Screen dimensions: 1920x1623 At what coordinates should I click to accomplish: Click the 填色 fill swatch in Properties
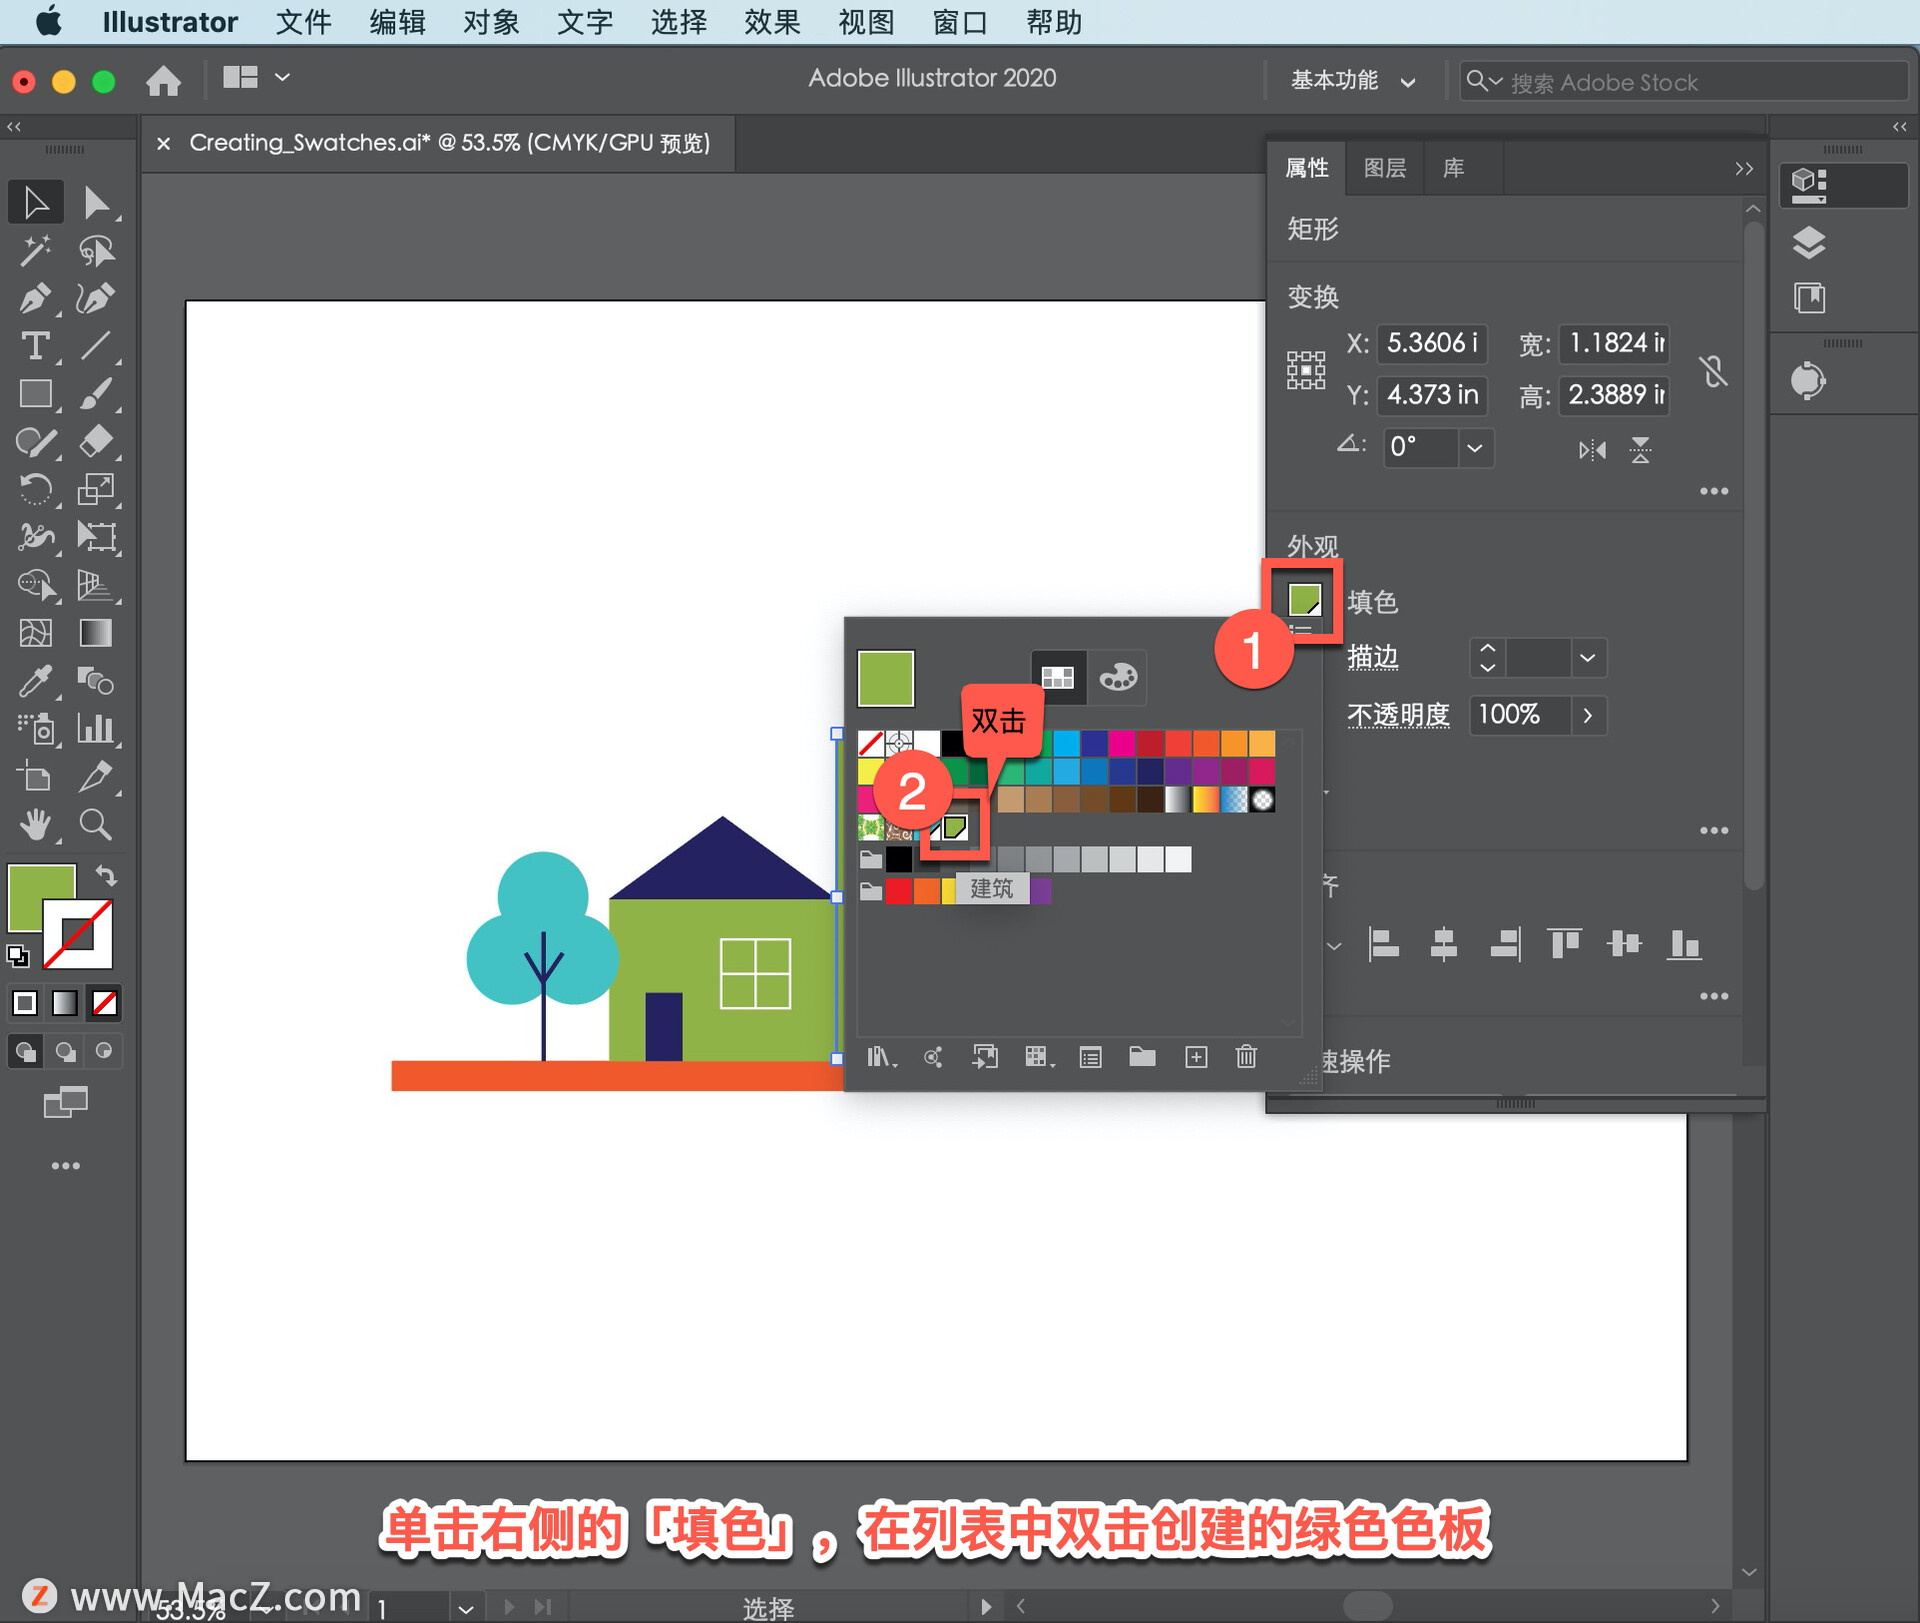point(1305,600)
